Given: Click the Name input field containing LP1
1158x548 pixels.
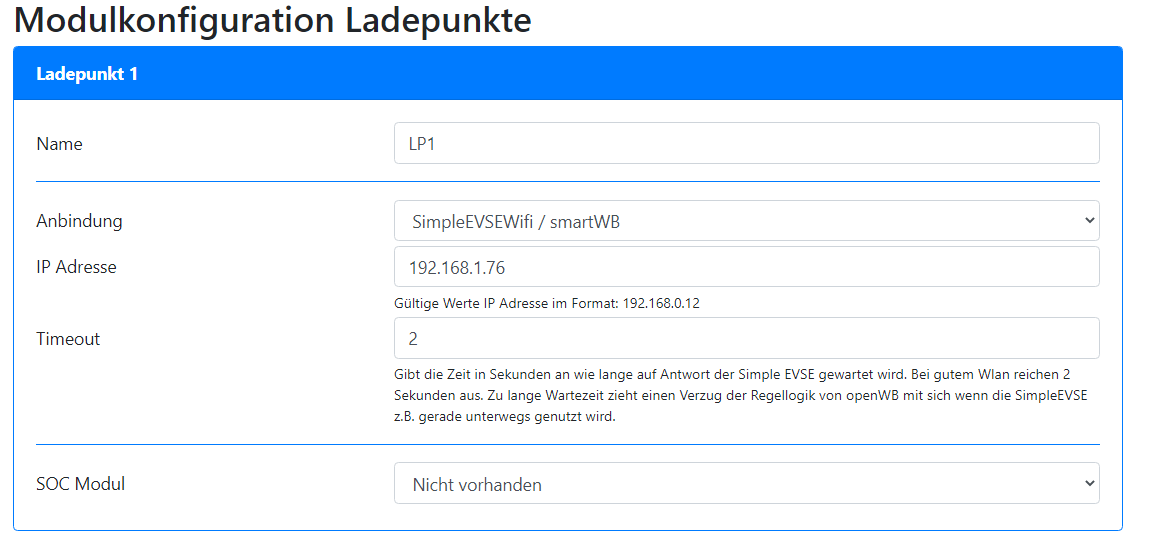Looking at the screenshot, I should point(746,143).
